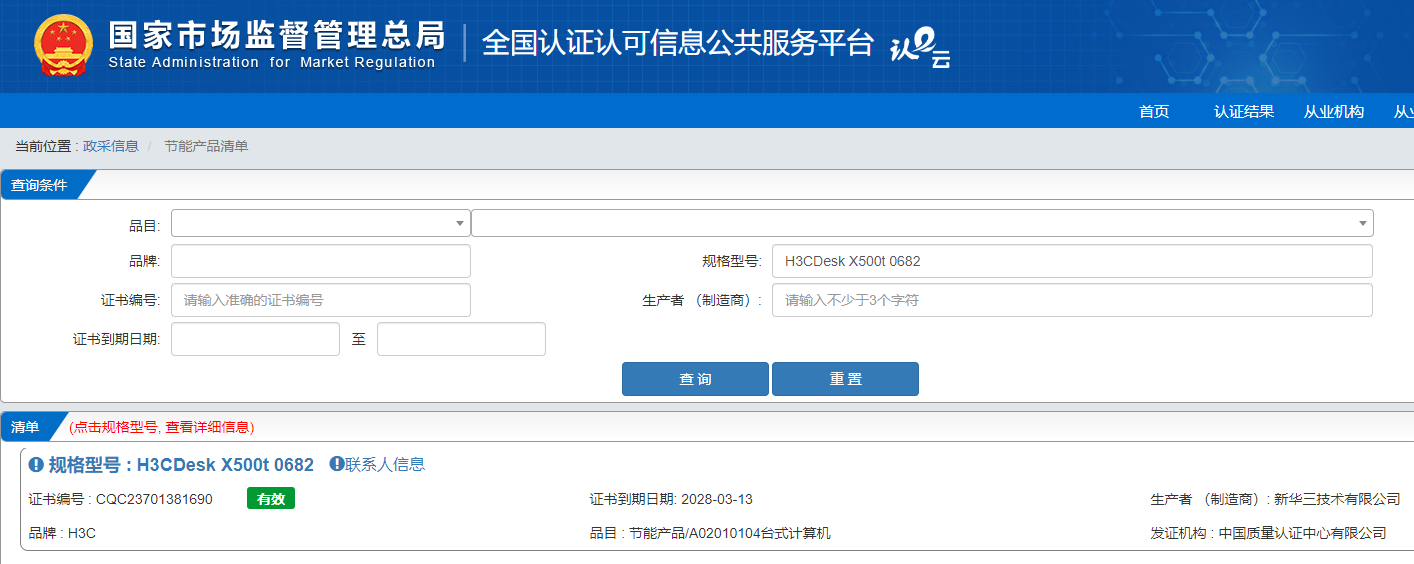Focus the 证书编号 input field

[x=321, y=300]
